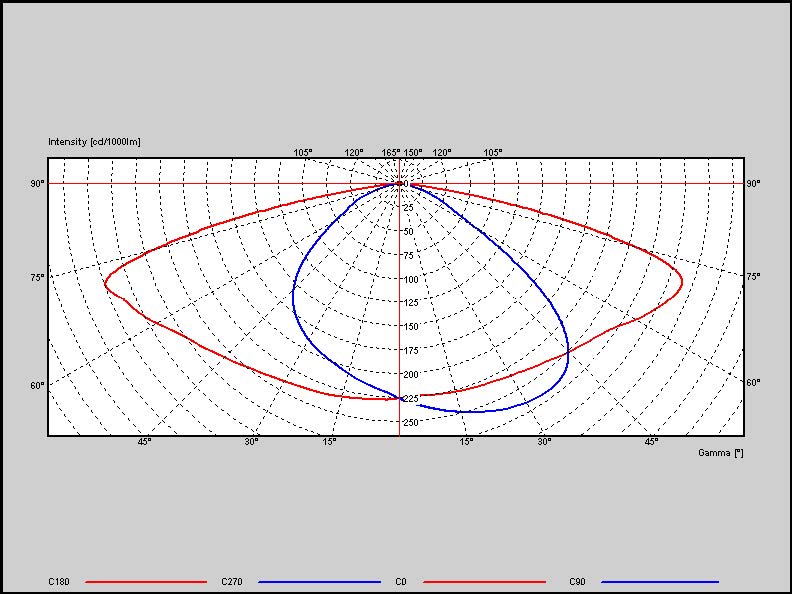Click the 90° label on right edge
This screenshot has width=792, height=594.
tap(753, 183)
